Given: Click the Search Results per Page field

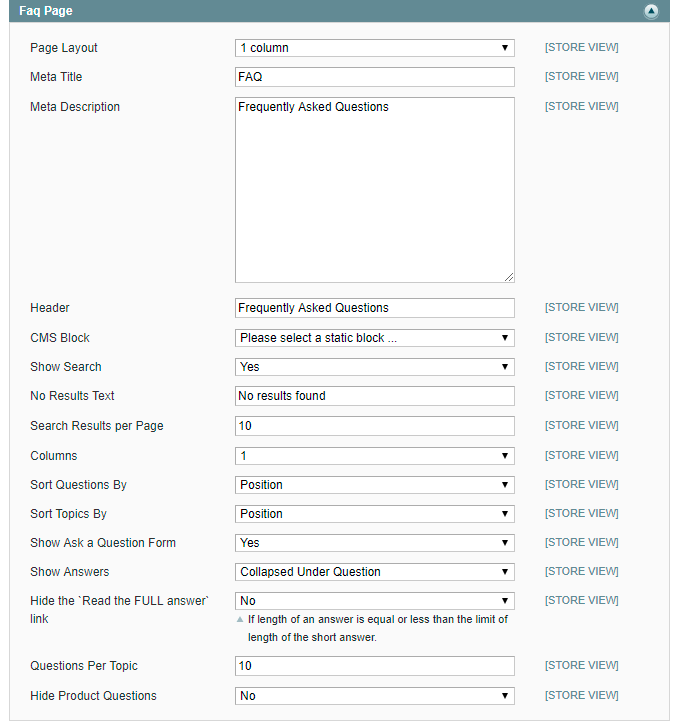Looking at the screenshot, I should [374, 426].
